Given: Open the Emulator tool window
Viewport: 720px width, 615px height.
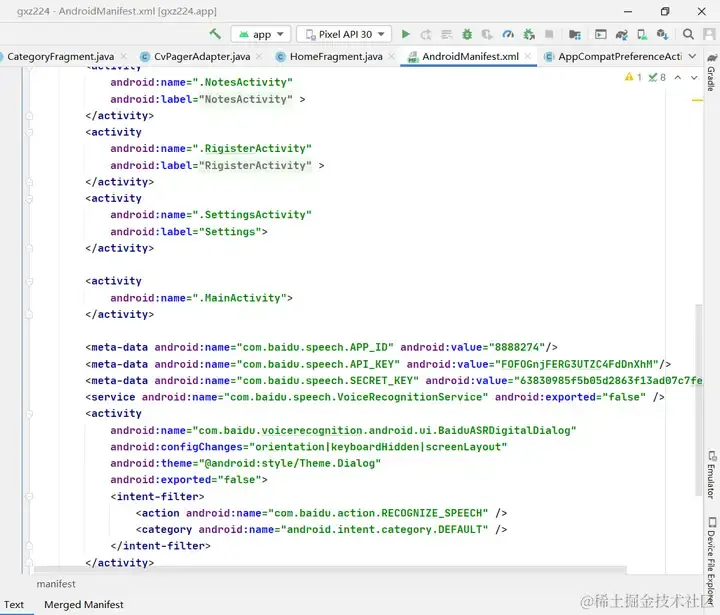Looking at the screenshot, I should 711,475.
